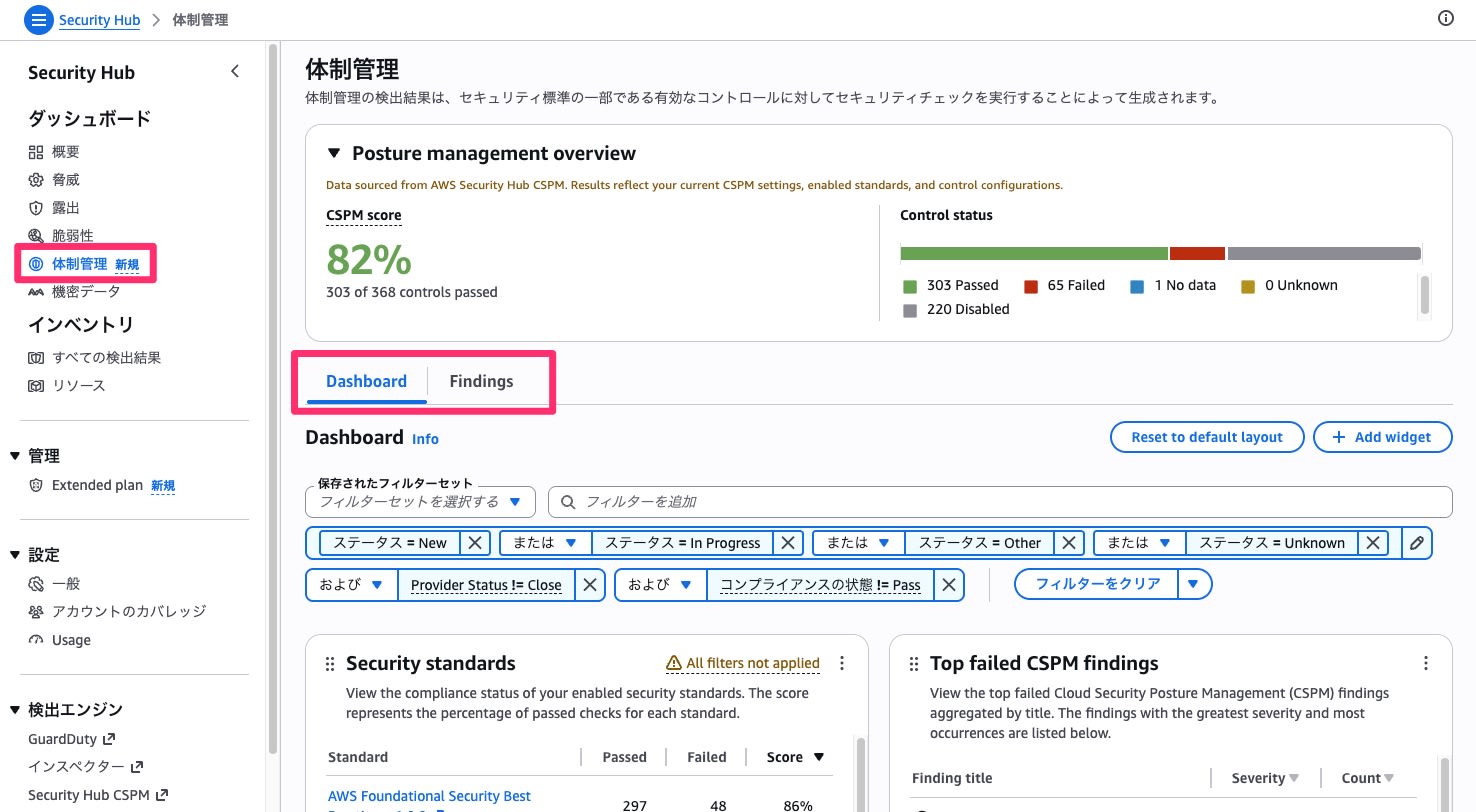This screenshot has height=812, width=1476.
Task: Open および operator before Provider Status
Action: (x=351, y=585)
